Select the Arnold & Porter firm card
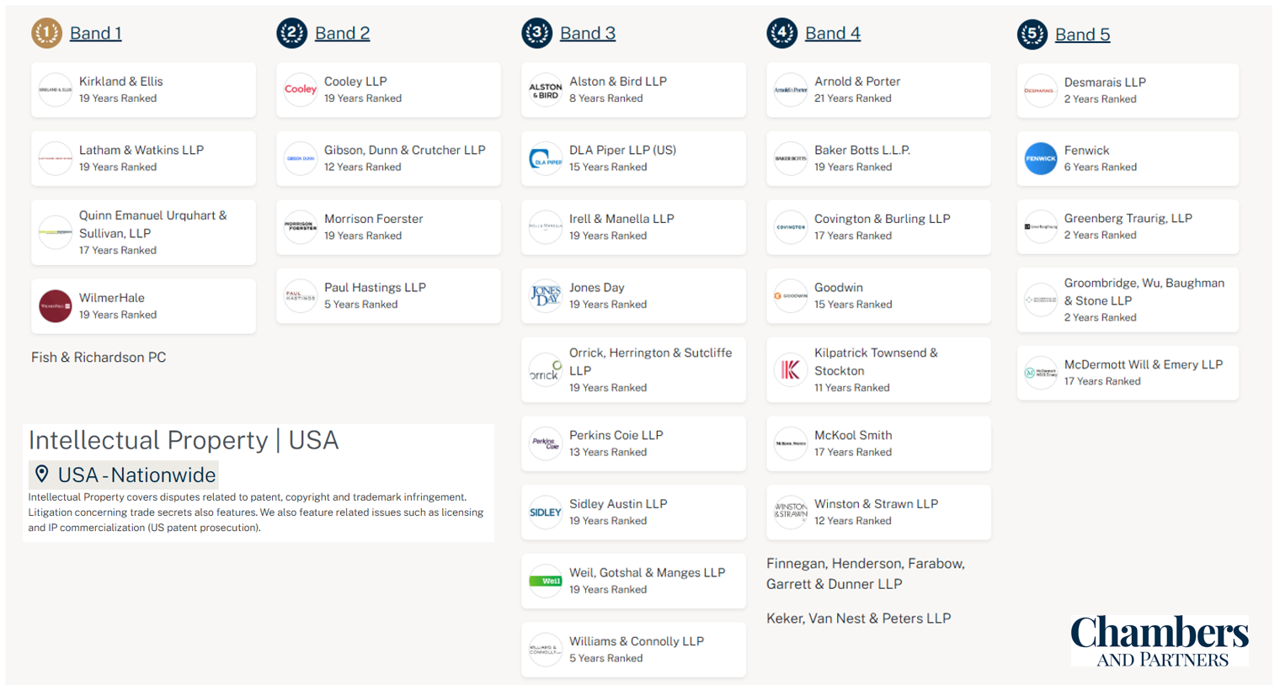Screen dimensions: 1280x690 click(878, 90)
